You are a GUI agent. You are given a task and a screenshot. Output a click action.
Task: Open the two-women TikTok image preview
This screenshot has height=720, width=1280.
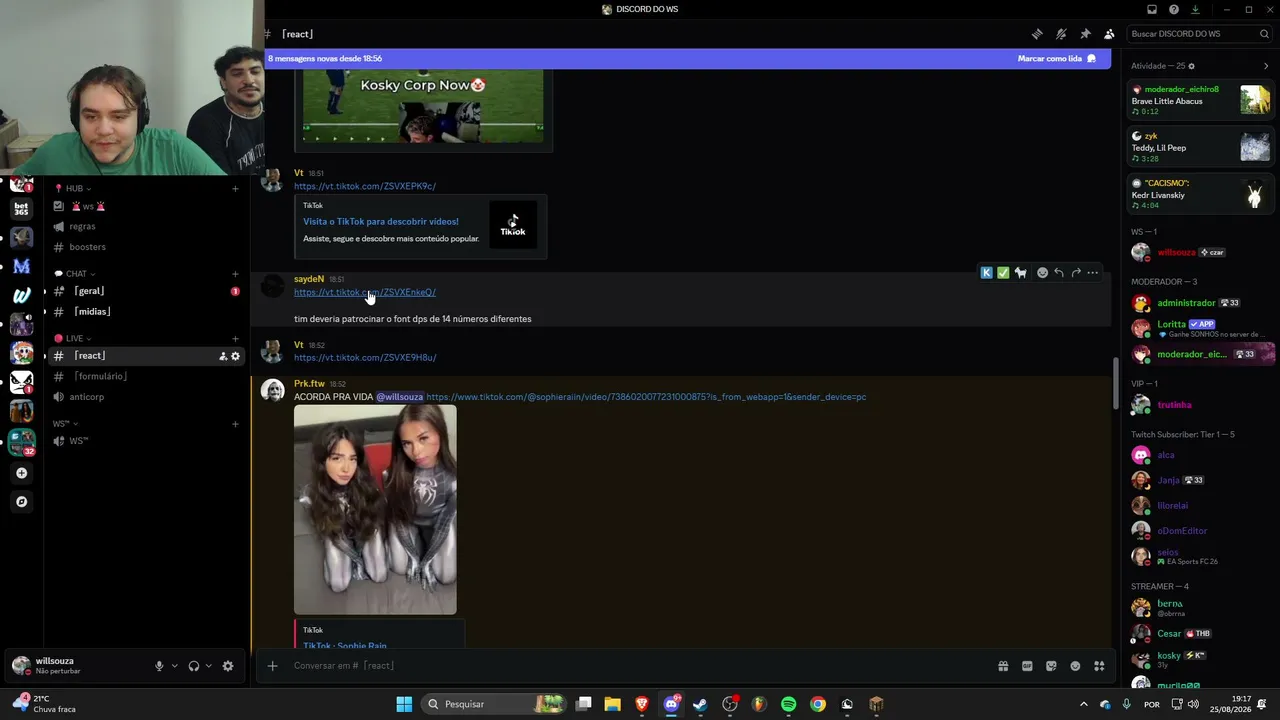click(375, 509)
